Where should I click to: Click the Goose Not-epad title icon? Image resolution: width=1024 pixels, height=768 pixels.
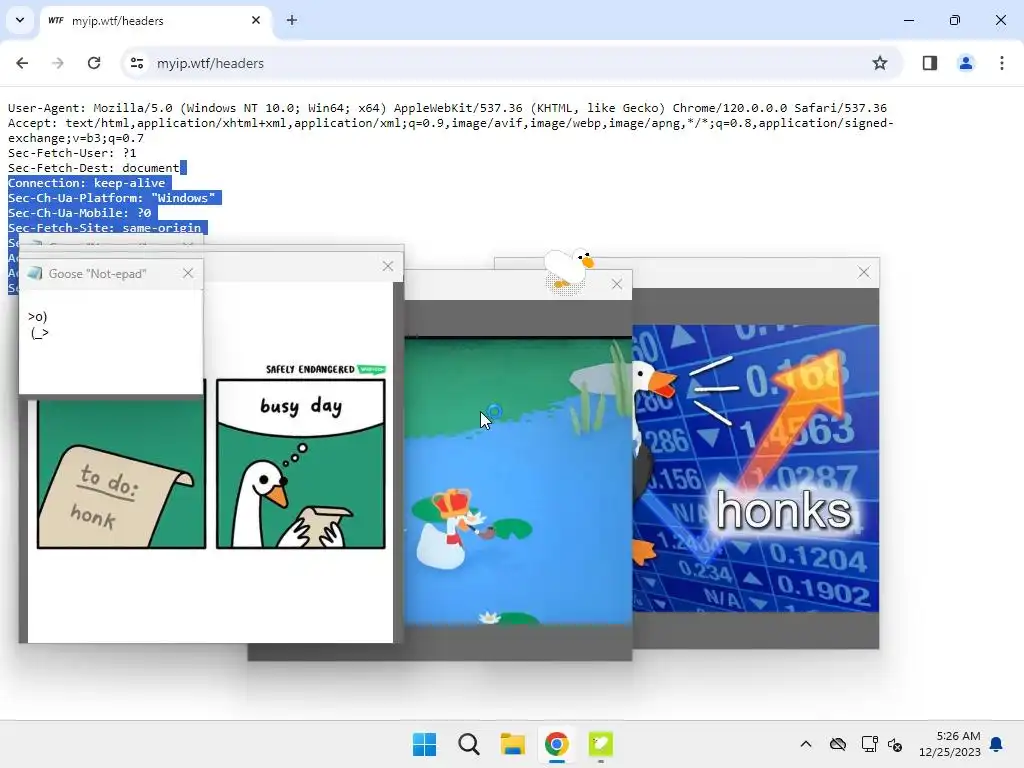pyautogui.click(x=35, y=273)
